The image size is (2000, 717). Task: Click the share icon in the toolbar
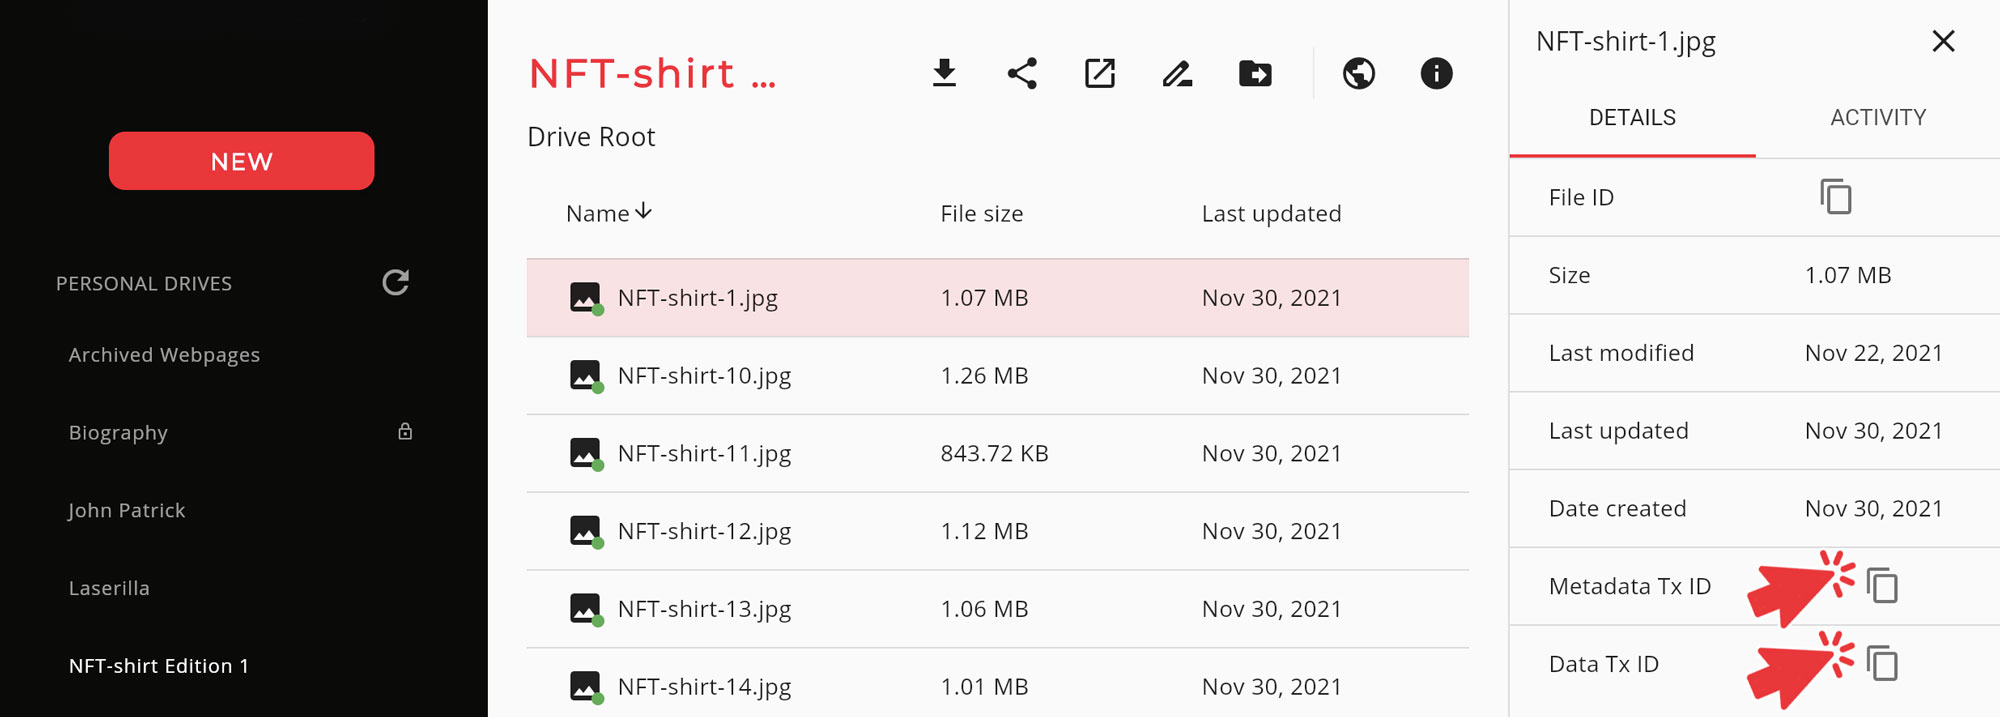(1022, 74)
